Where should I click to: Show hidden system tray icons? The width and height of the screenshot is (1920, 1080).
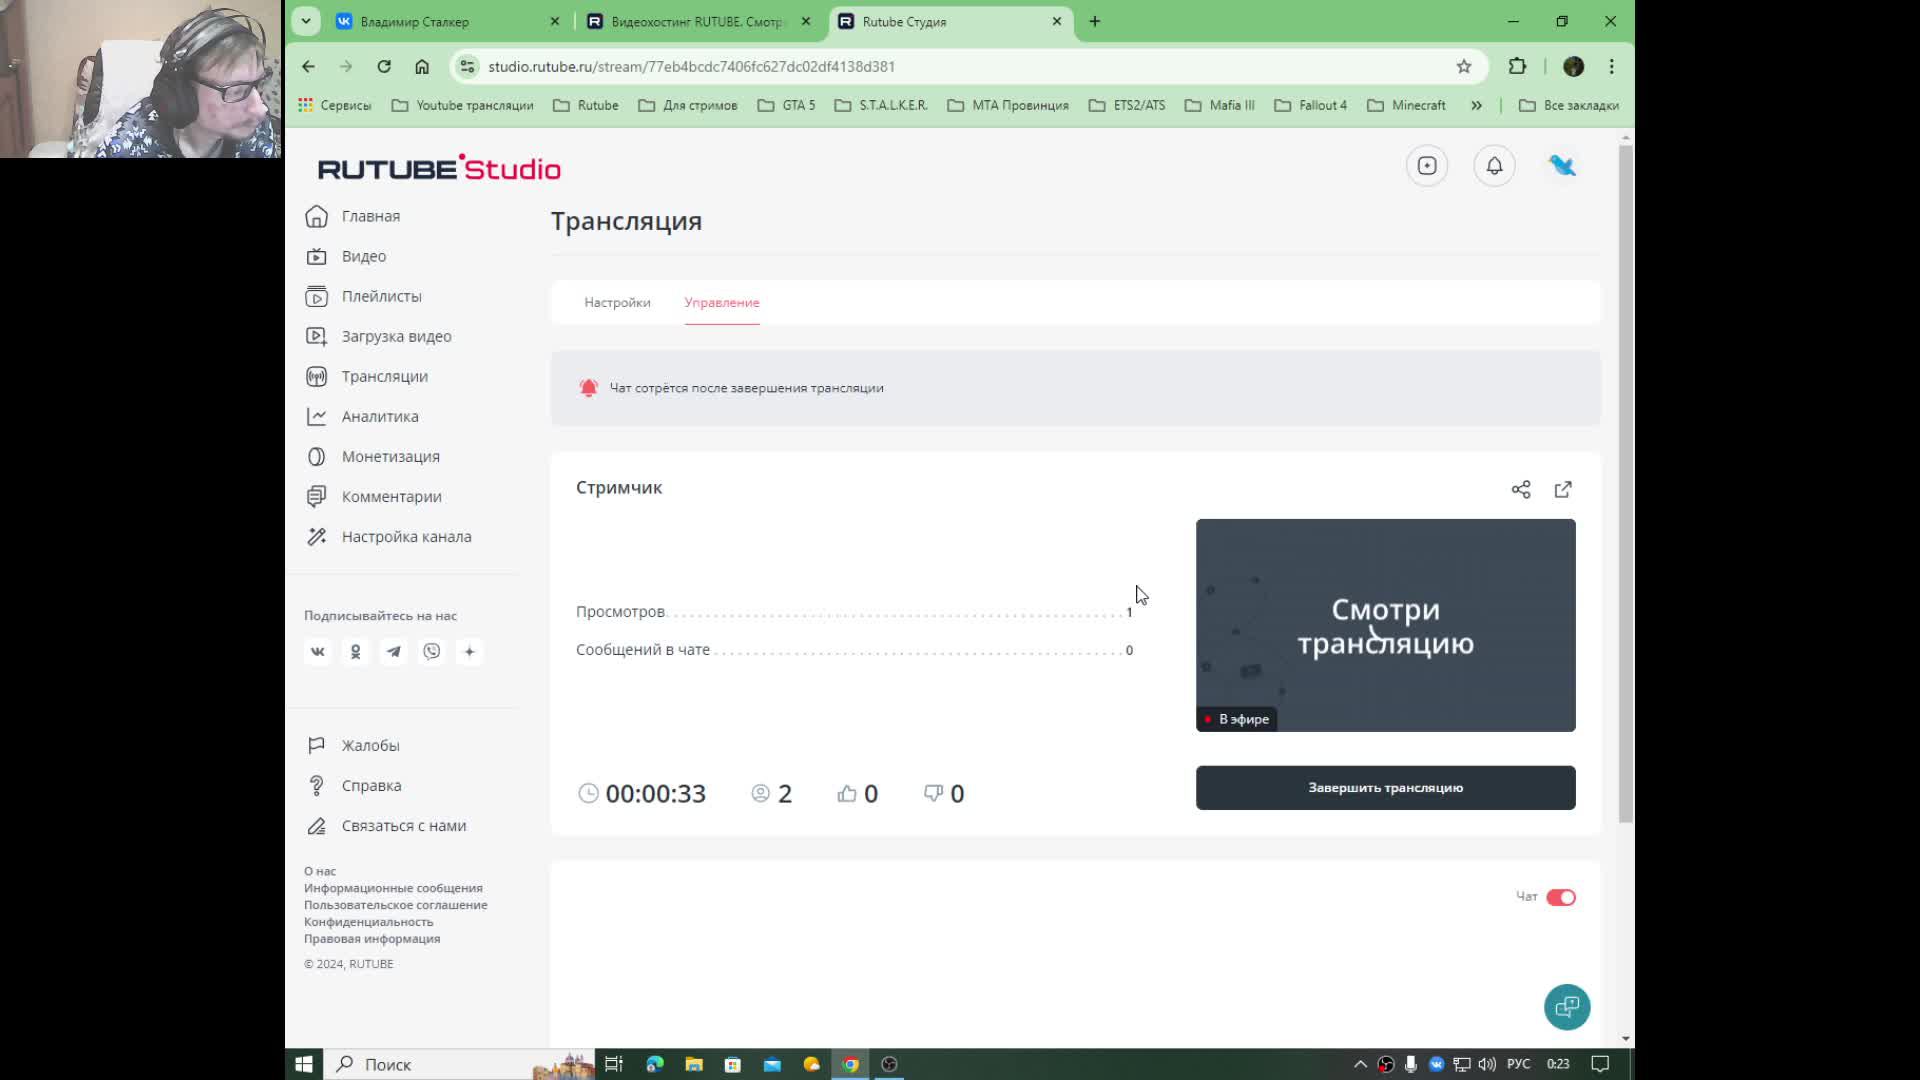pyautogui.click(x=1360, y=1064)
